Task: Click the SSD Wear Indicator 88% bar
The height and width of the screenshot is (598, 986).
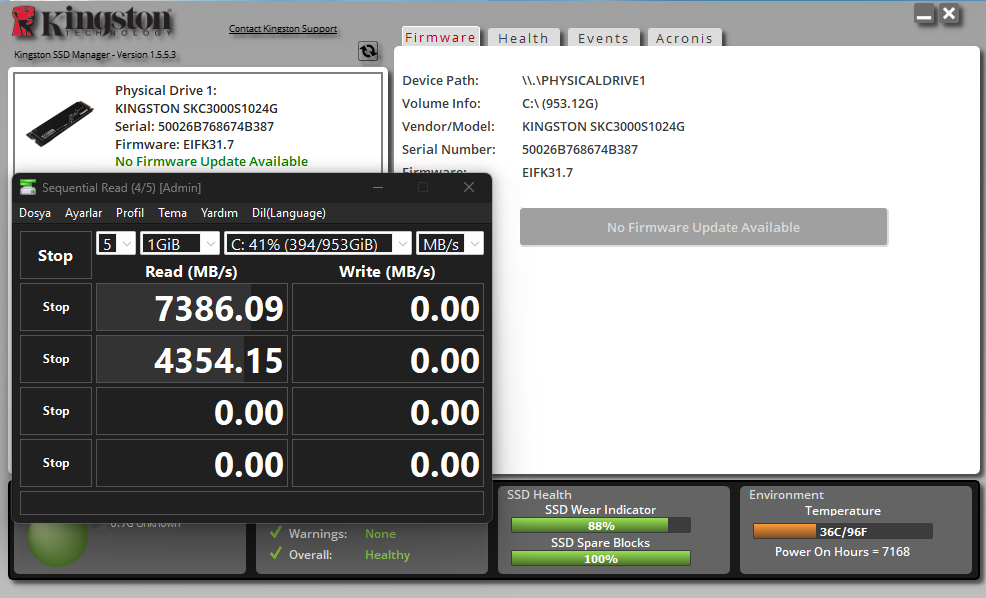Action: [x=601, y=525]
